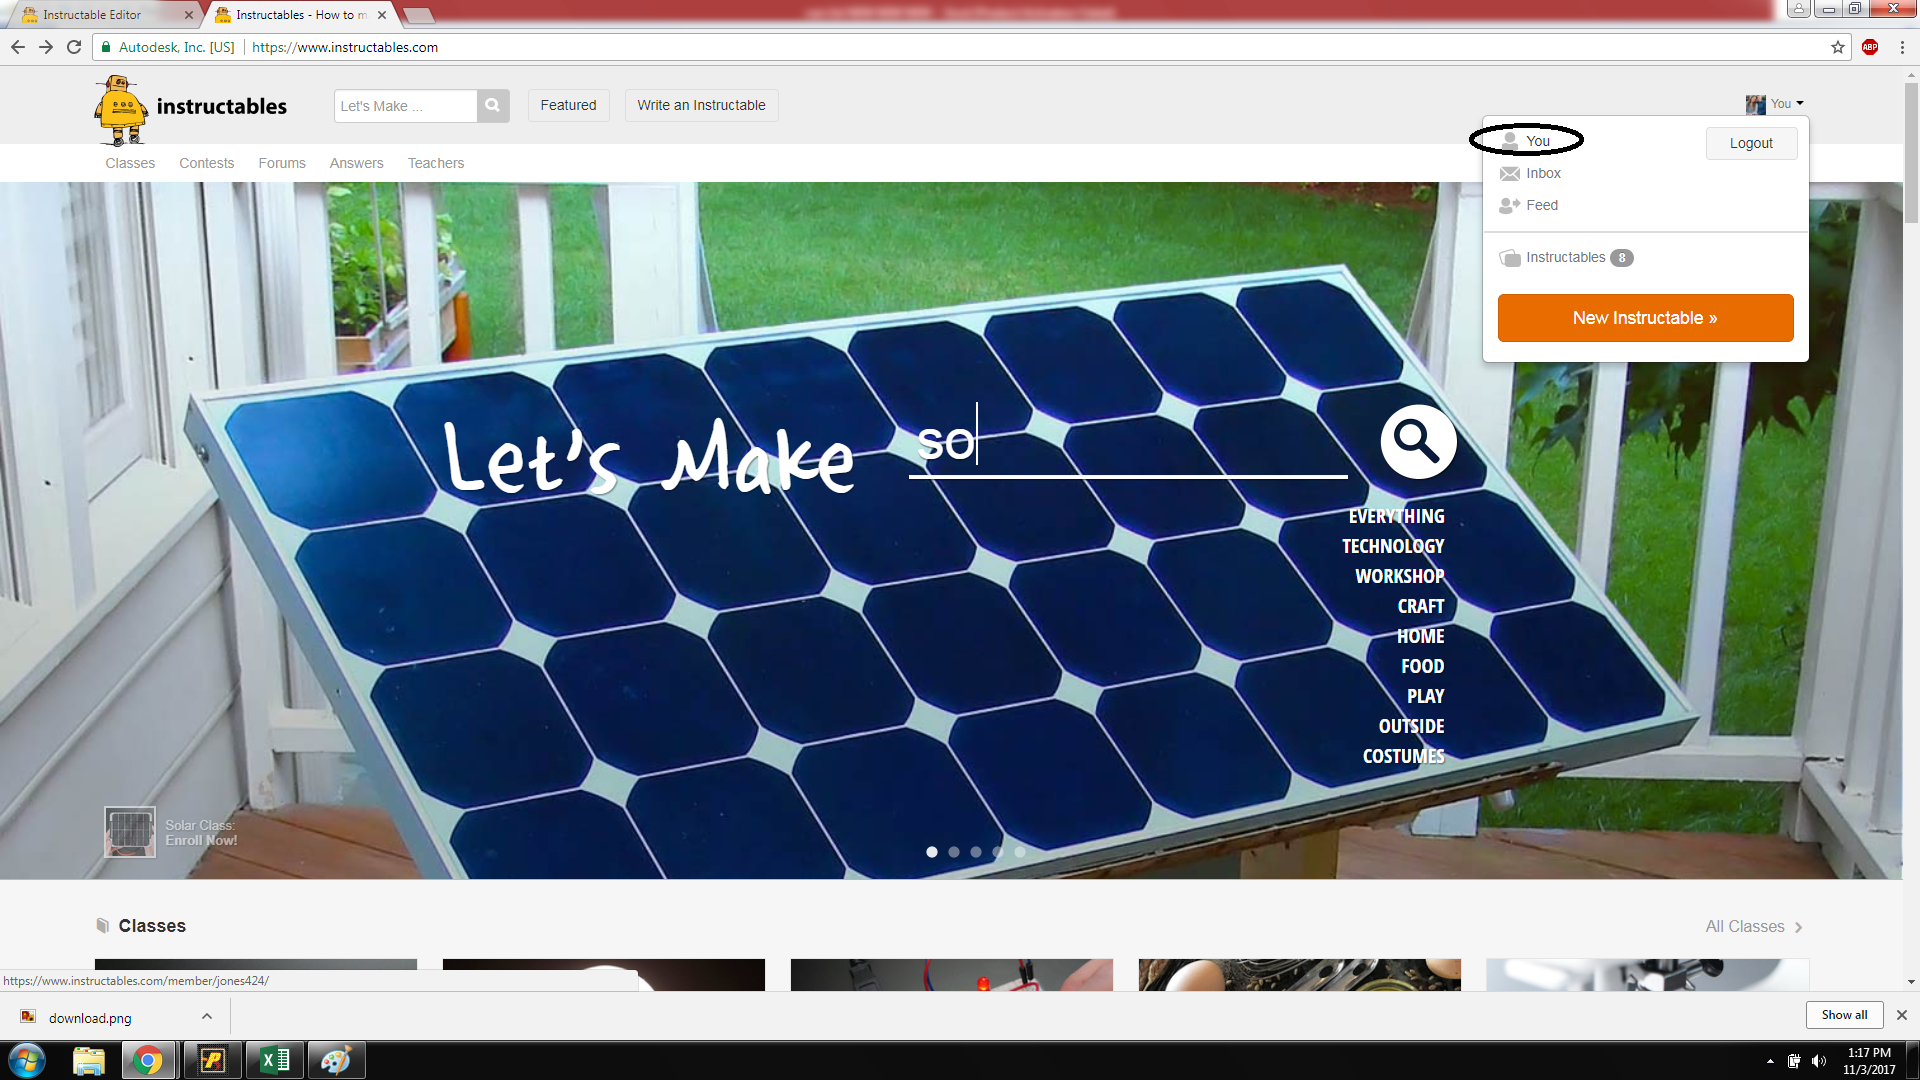This screenshot has width=1920, height=1080.
Task: Open Inbox from the account menu
Action: tap(1542, 173)
